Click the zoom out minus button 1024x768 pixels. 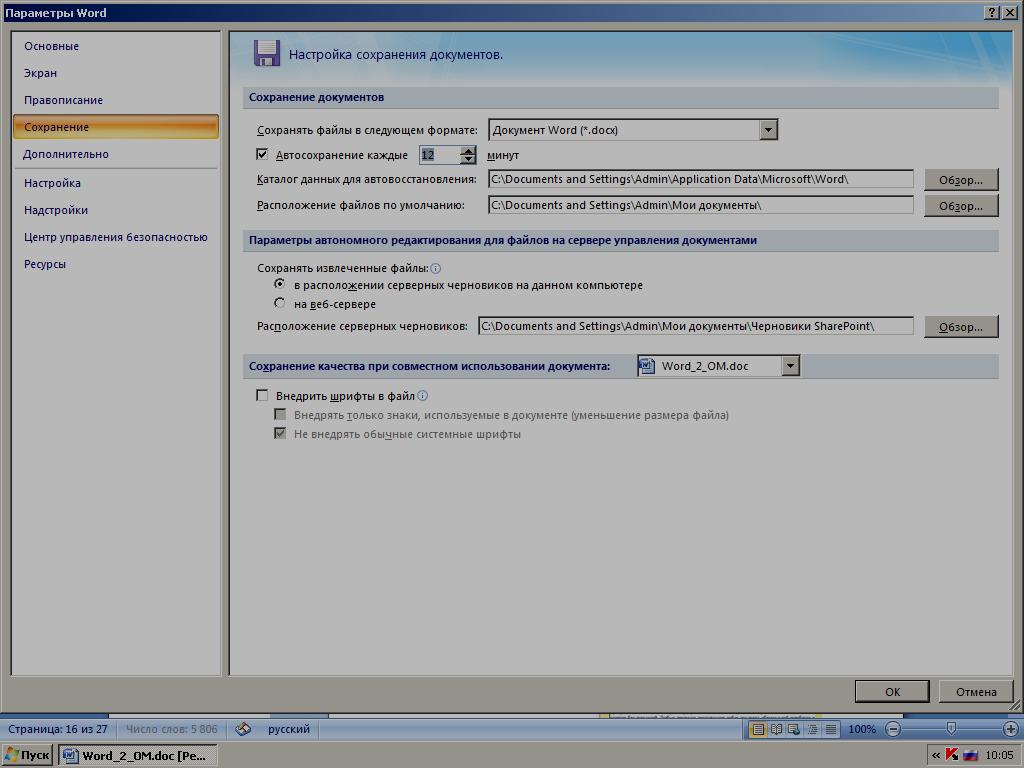[893, 729]
